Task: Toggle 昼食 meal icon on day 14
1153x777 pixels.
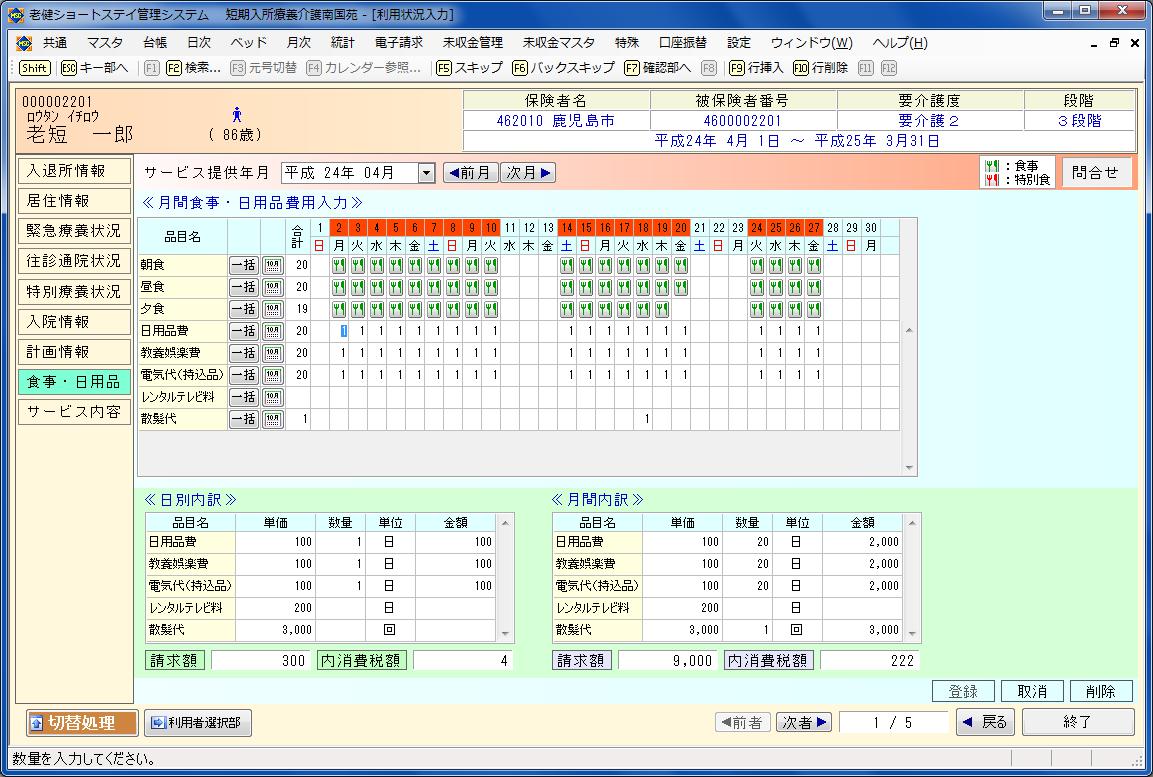Action: [x=568, y=287]
